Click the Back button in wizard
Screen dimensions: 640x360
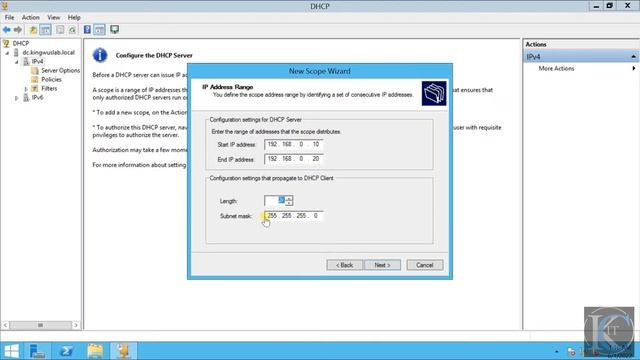tap(344, 265)
